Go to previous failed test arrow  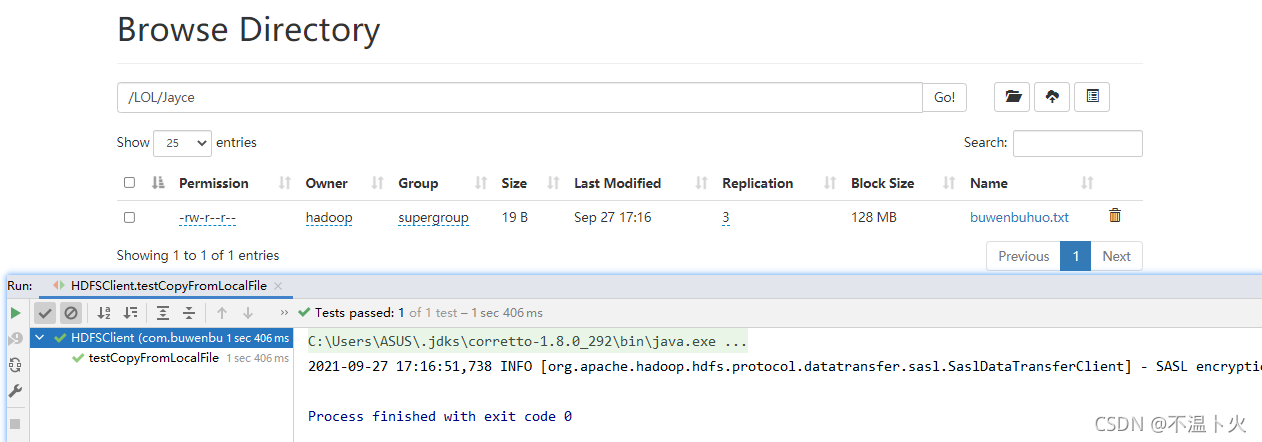[x=222, y=313]
